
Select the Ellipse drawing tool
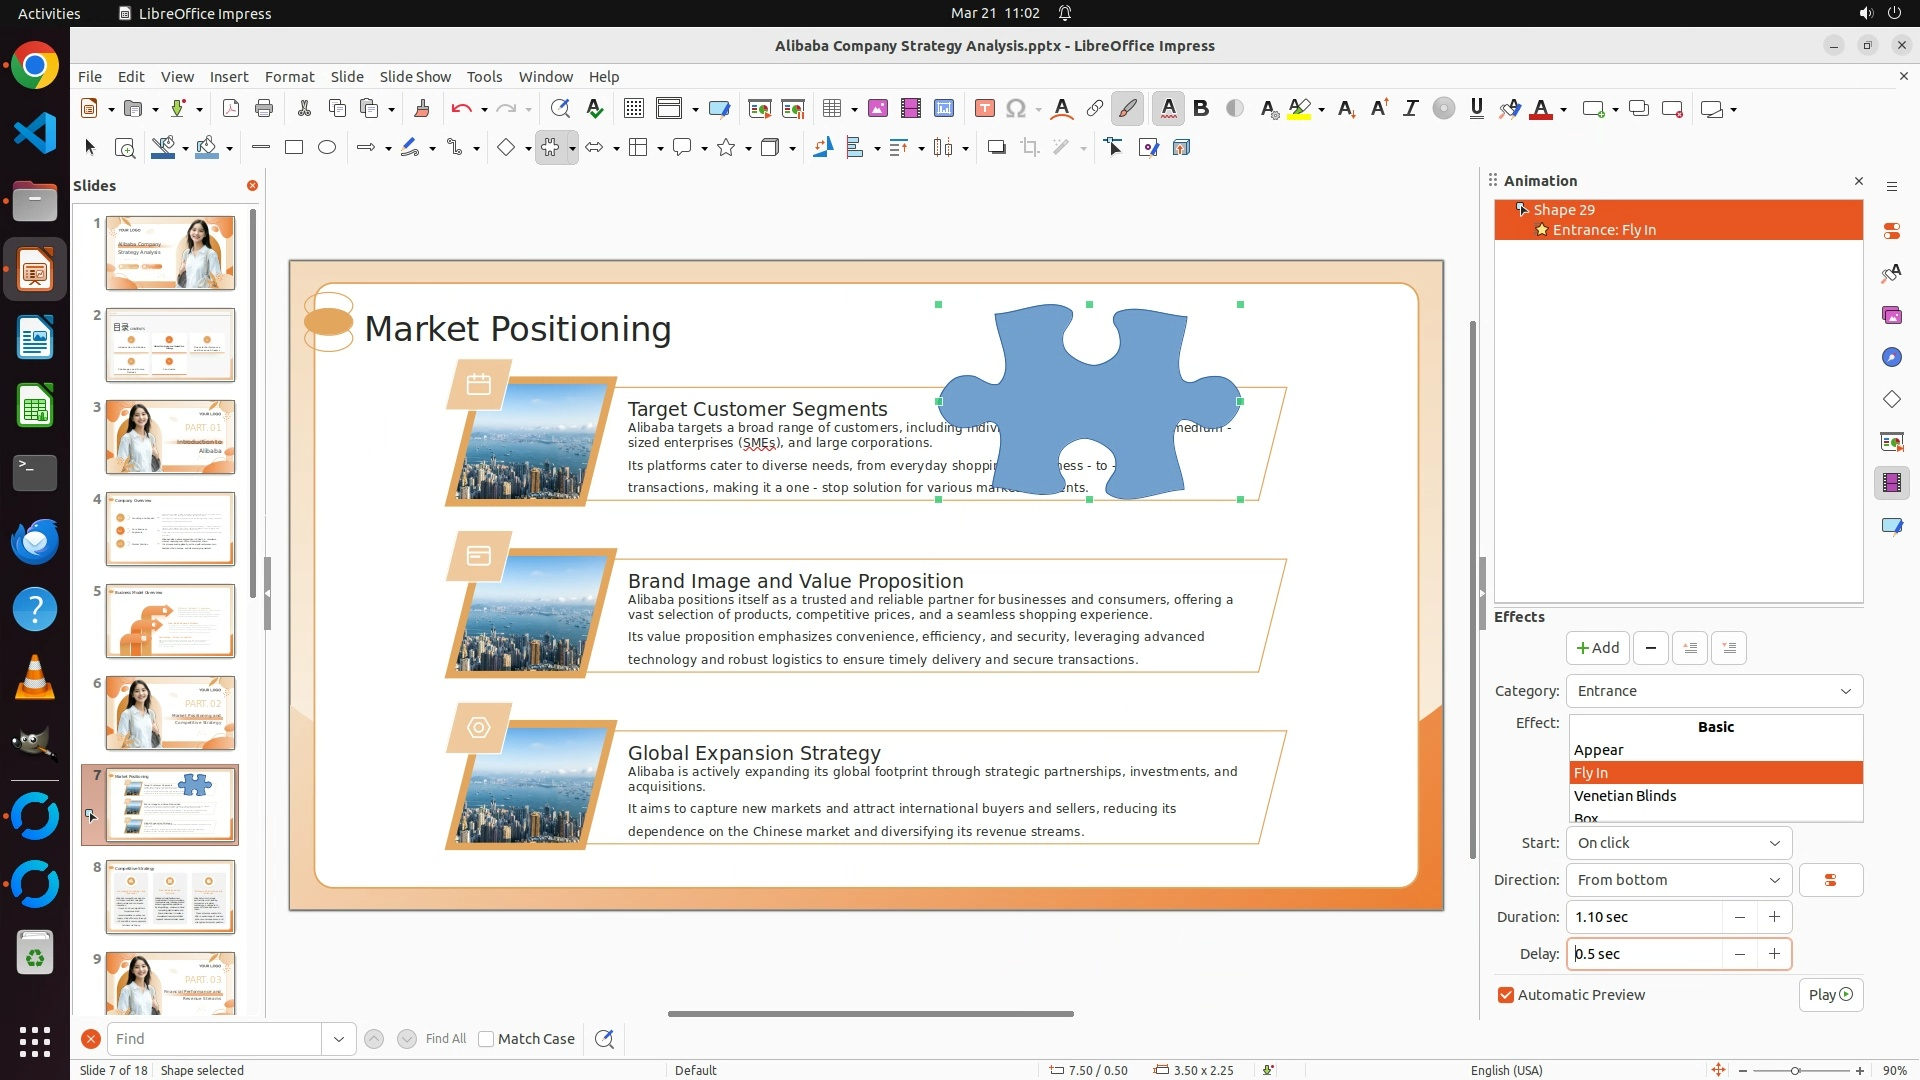click(x=326, y=148)
